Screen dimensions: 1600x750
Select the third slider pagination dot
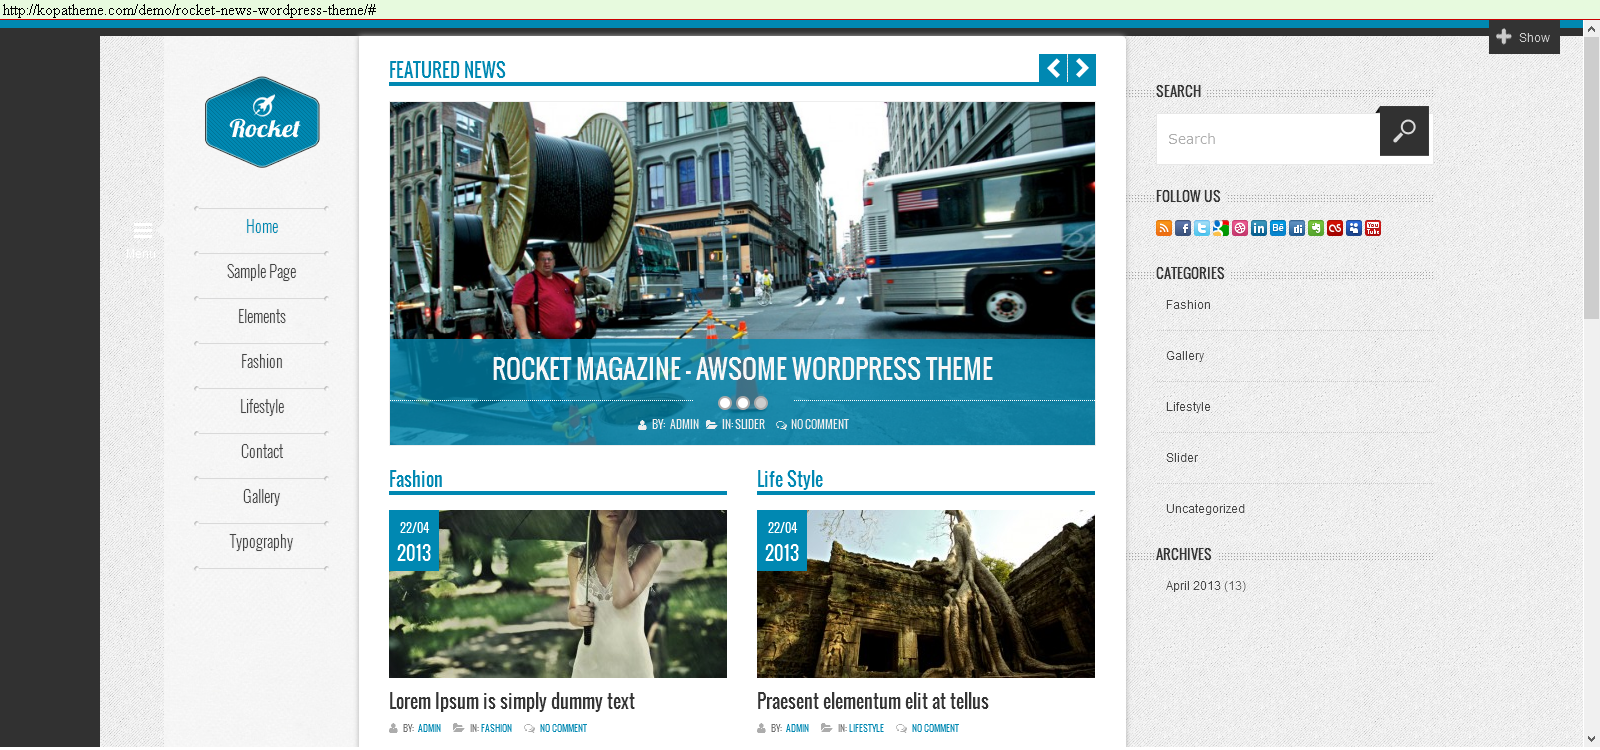pos(761,403)
